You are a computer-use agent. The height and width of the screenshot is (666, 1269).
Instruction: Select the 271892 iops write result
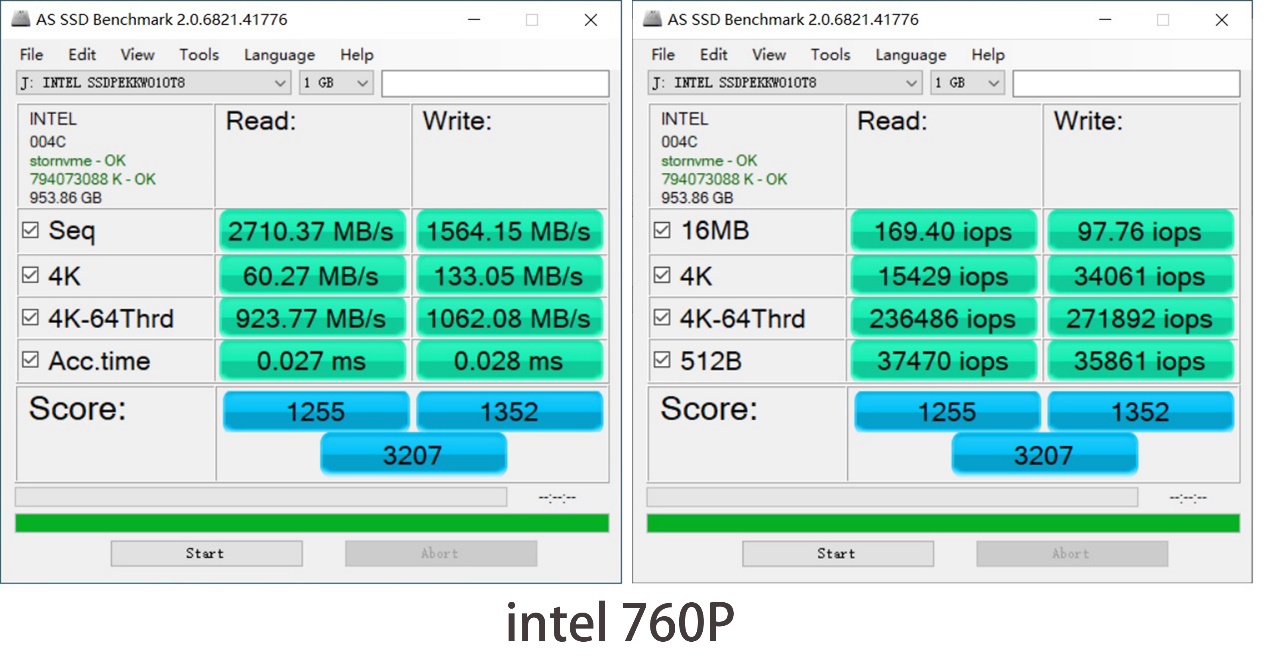(1140, 318)
